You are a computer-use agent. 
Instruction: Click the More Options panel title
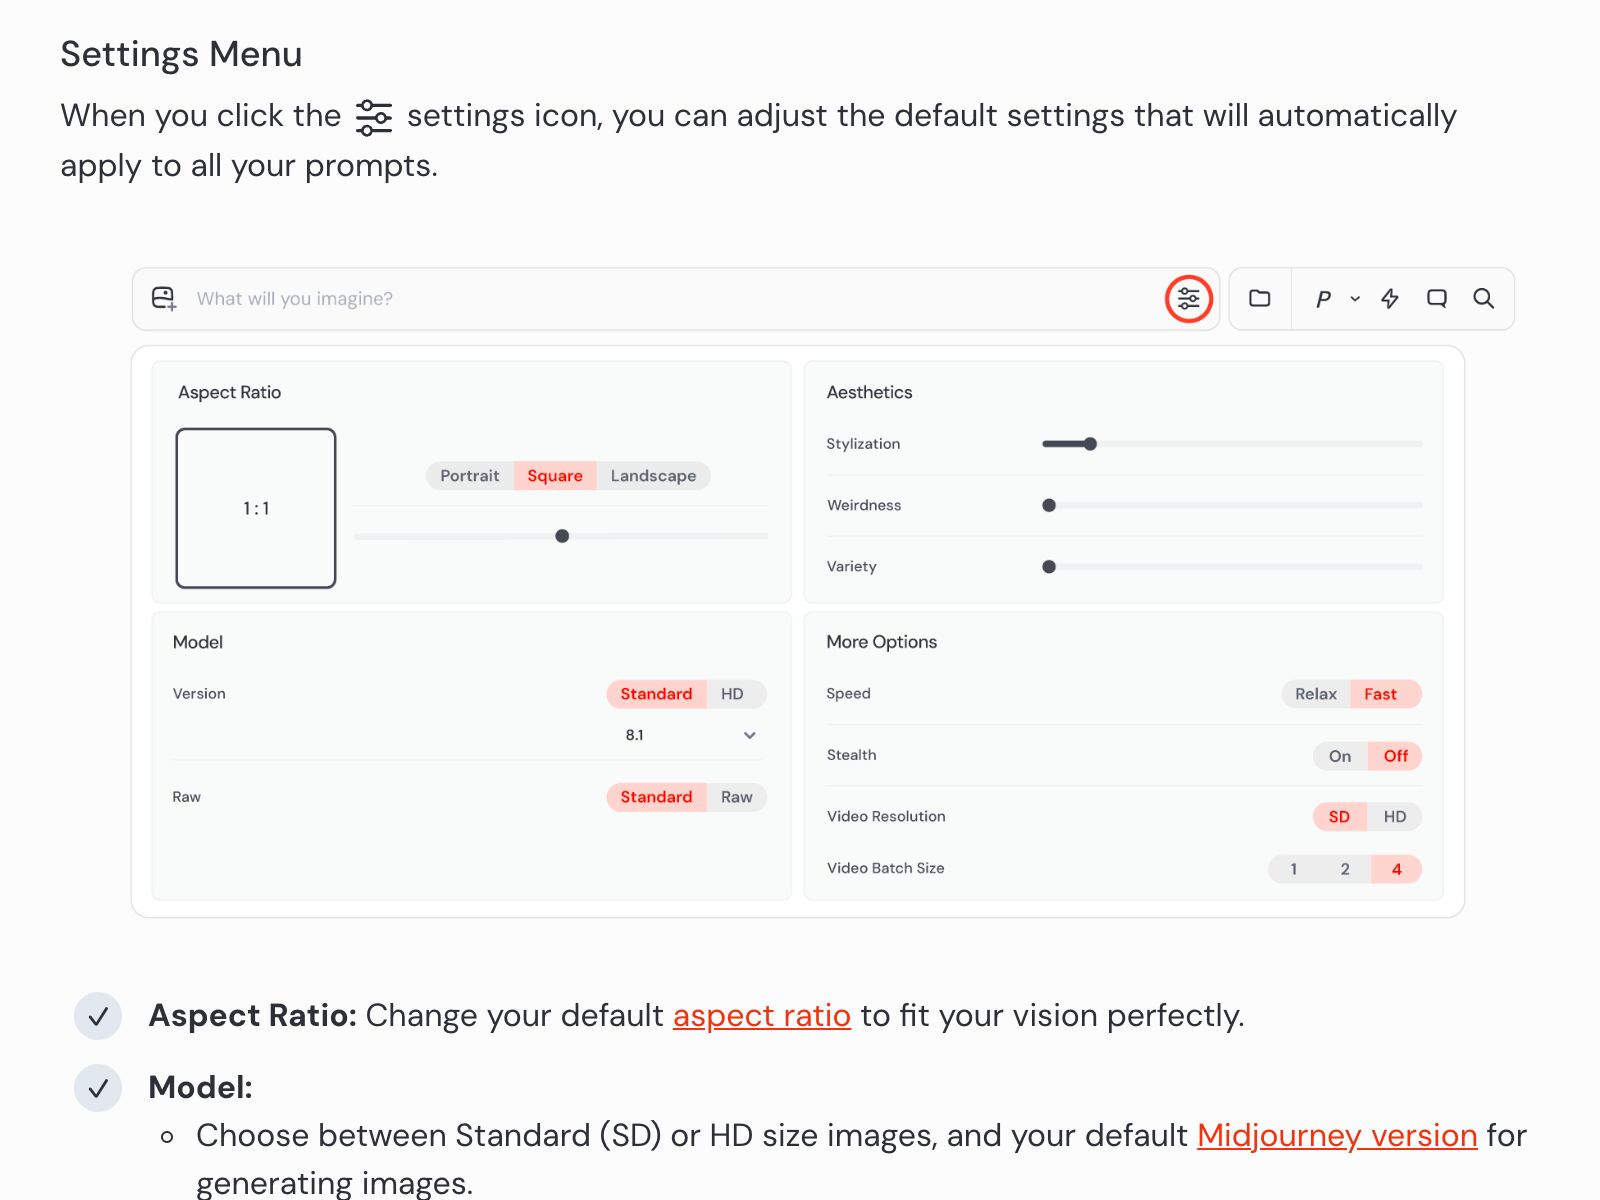(x=881, y=642)
